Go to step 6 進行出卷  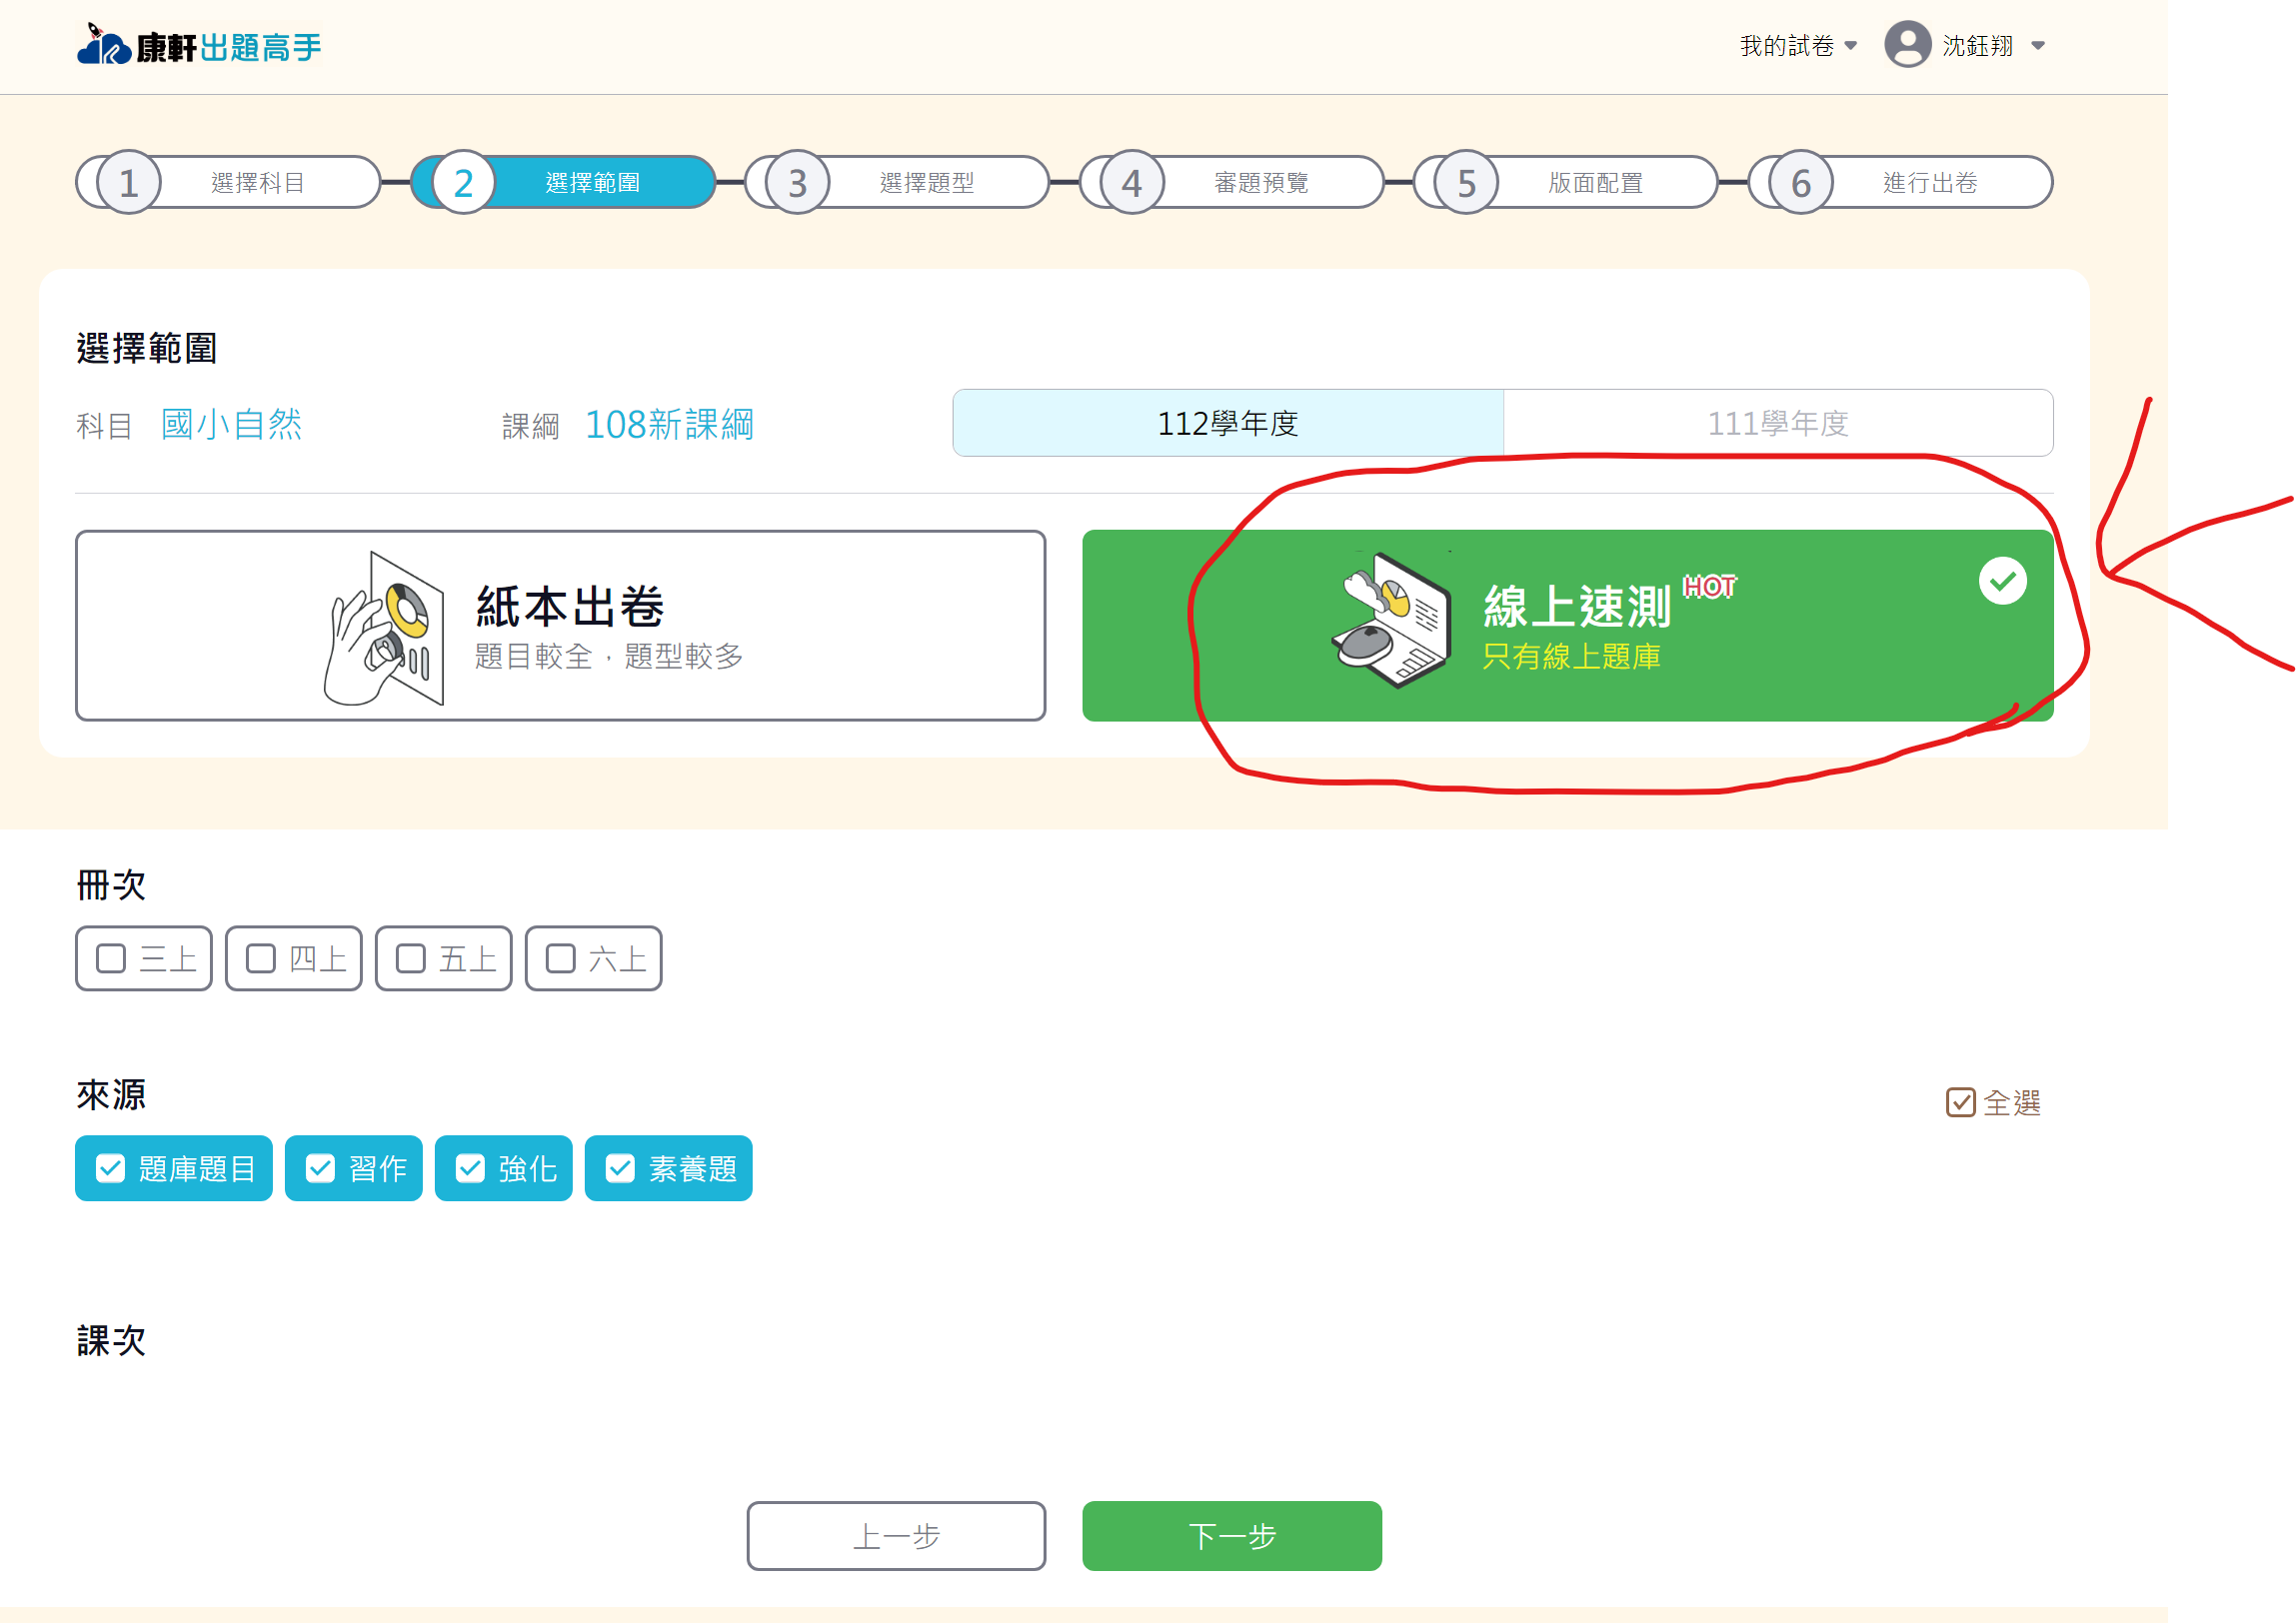point(1901,182)
